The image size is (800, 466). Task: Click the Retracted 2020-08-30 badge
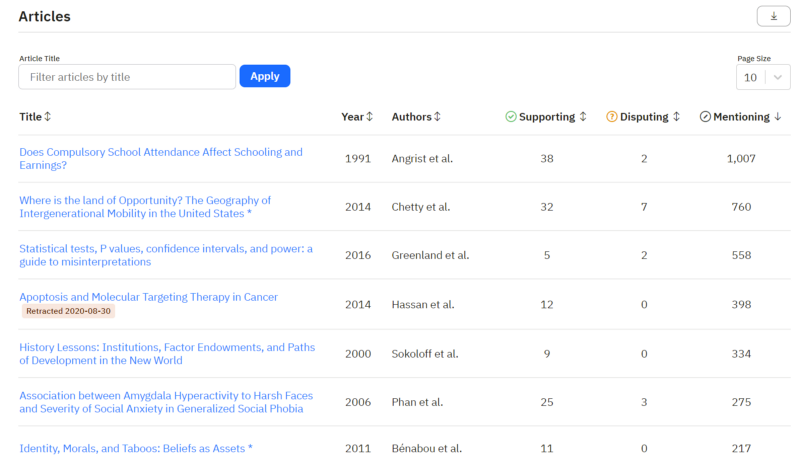(x=70, y=312)
